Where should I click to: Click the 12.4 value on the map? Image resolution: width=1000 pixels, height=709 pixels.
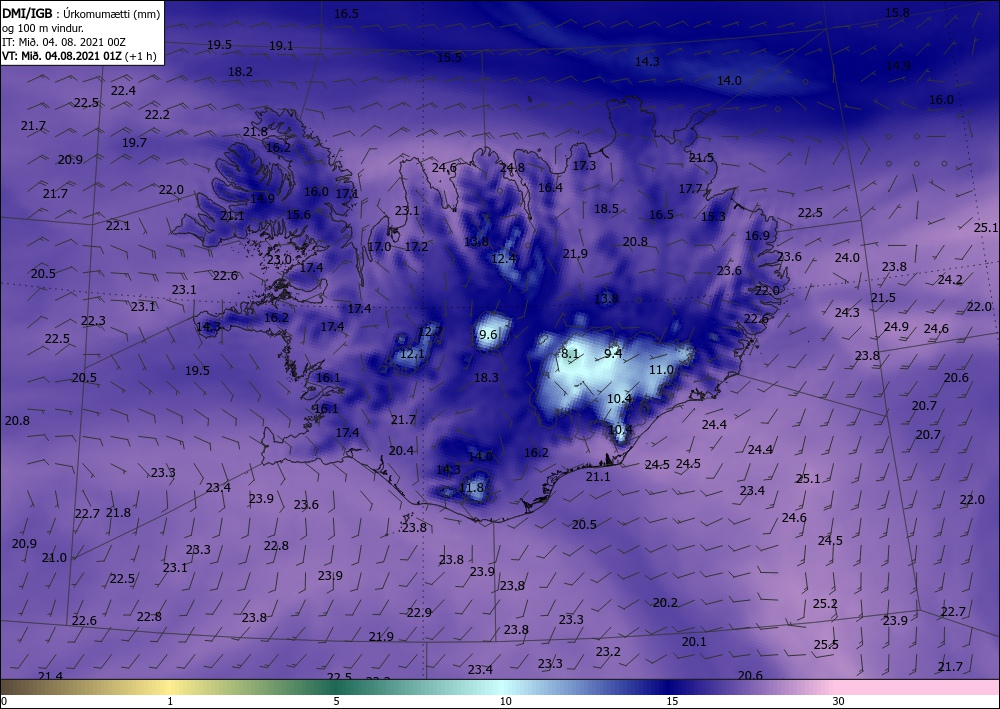tap(503, 258)
